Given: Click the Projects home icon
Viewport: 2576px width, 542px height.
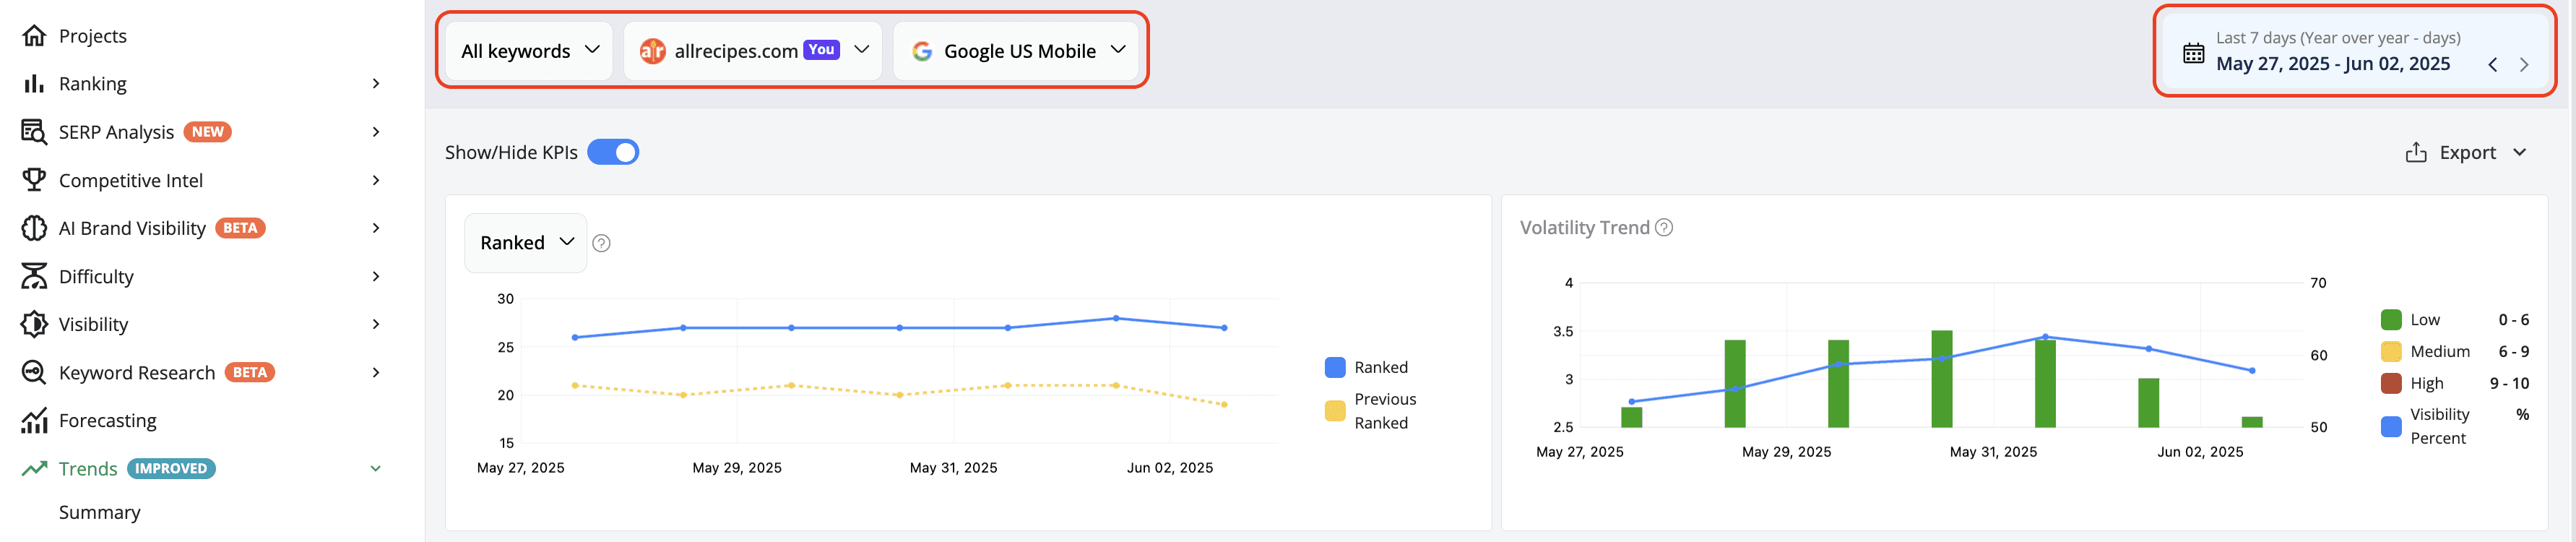Looking at the screenshot, I should pyautogui.click(x=34, y=36).
